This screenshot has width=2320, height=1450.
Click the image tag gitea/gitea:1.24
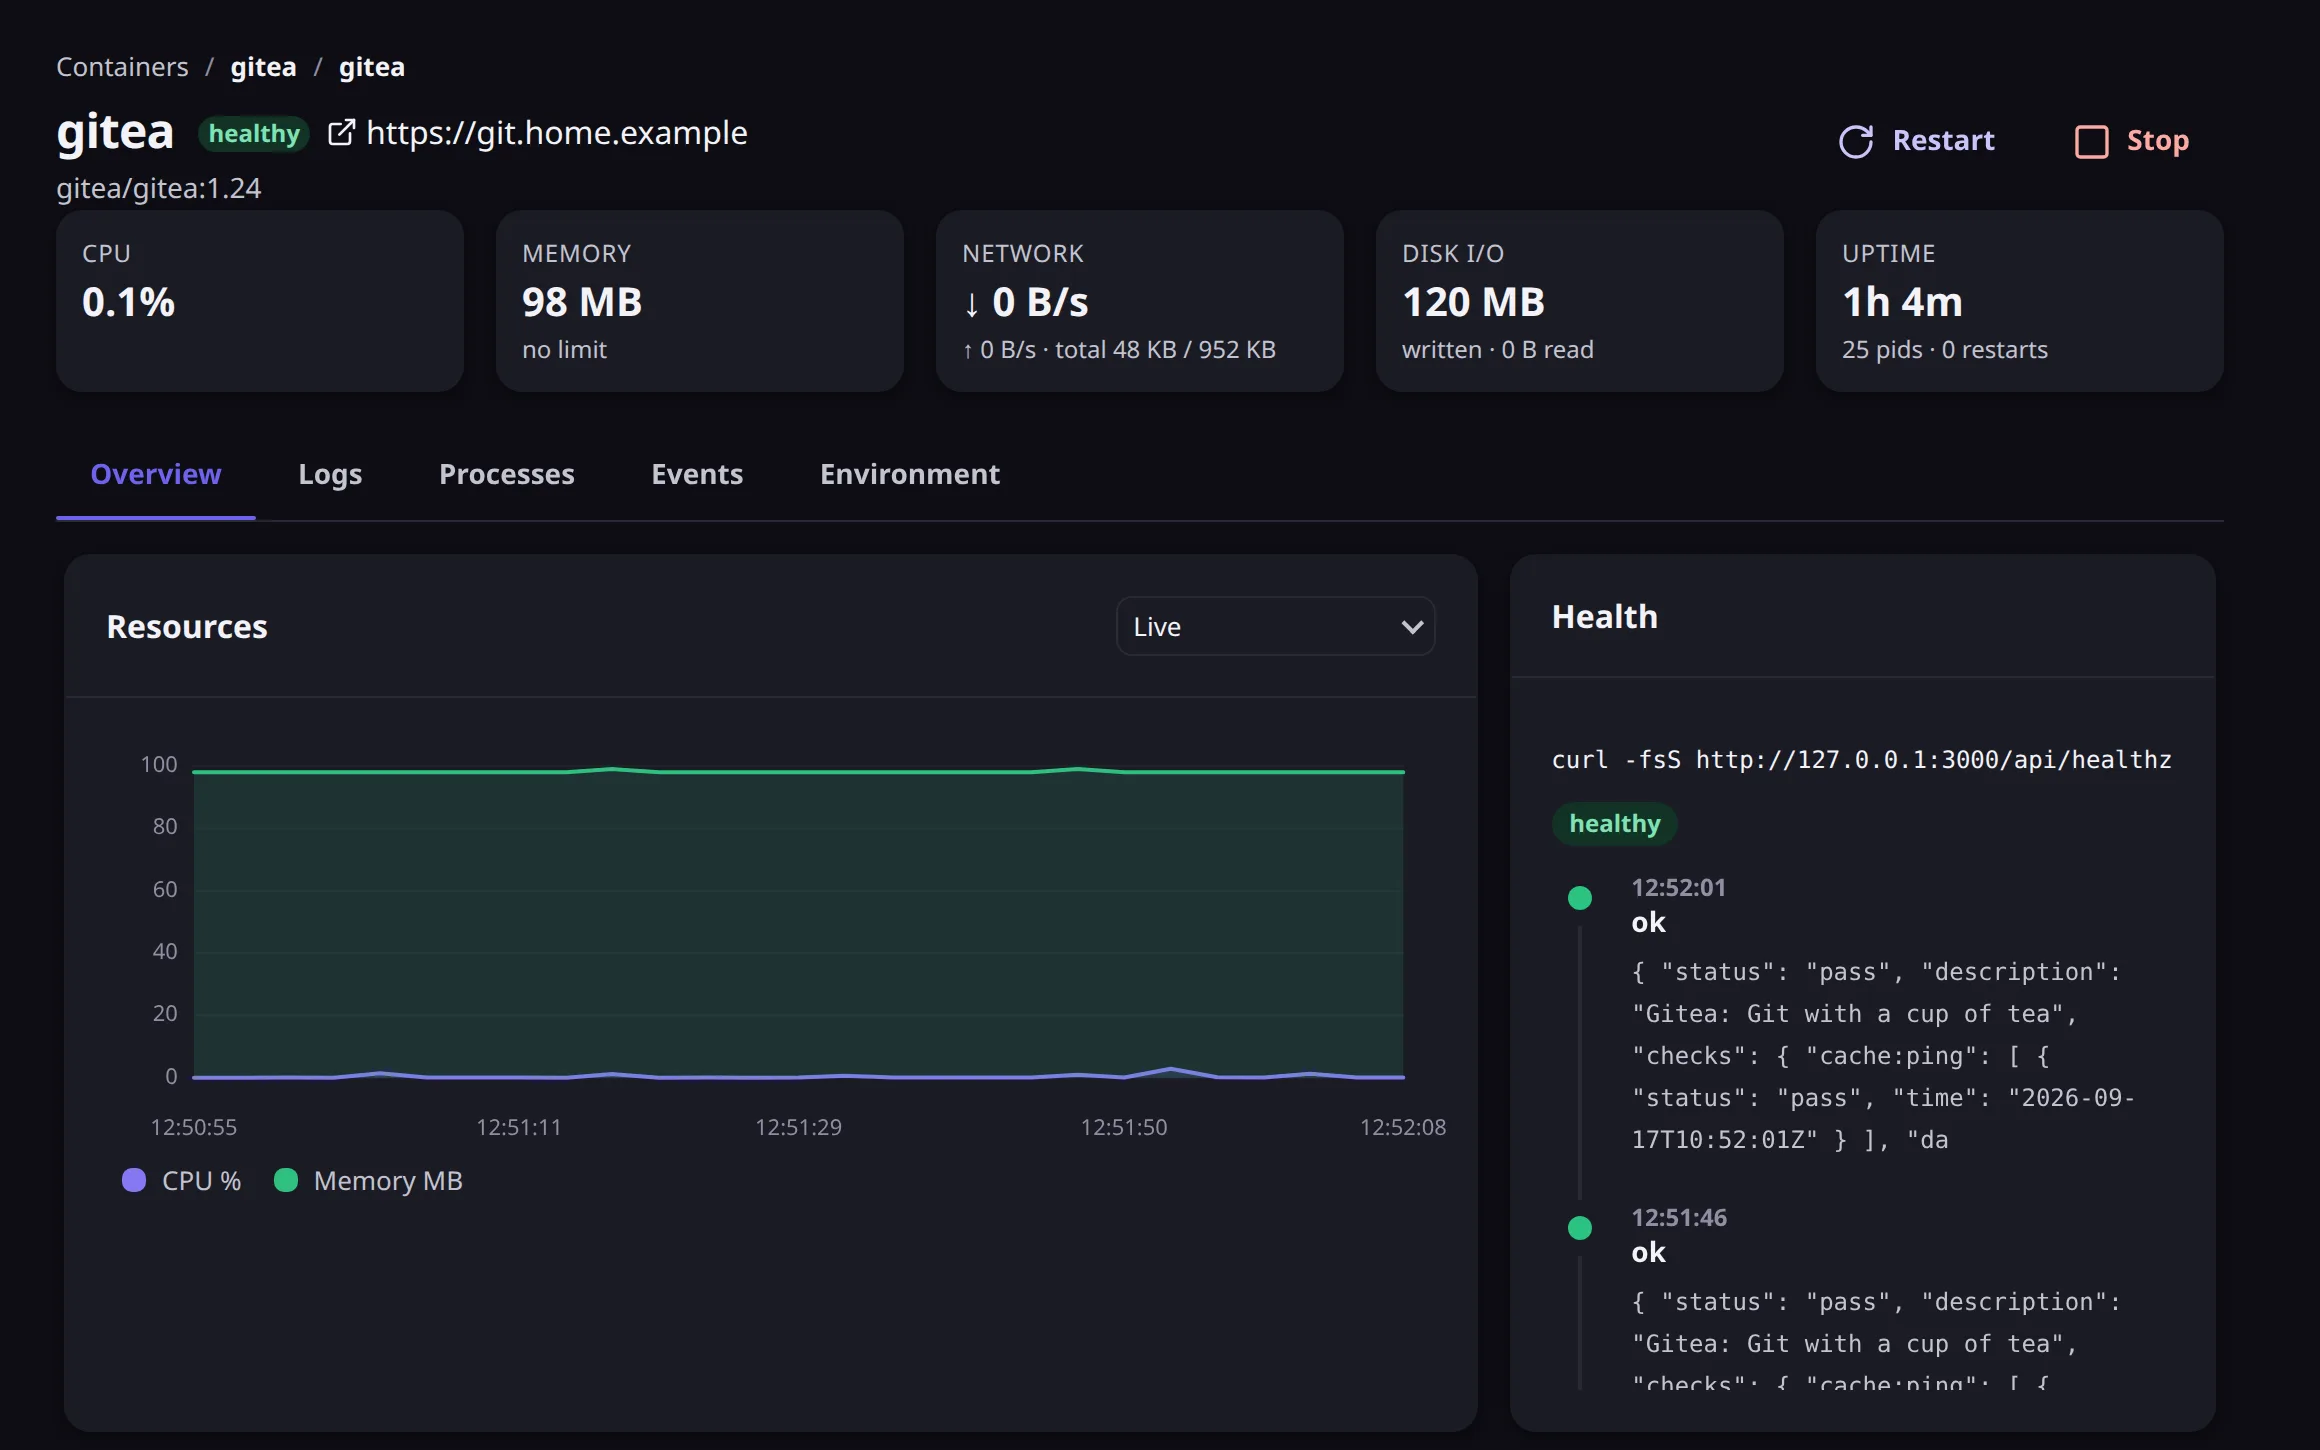tap(159, 188)
